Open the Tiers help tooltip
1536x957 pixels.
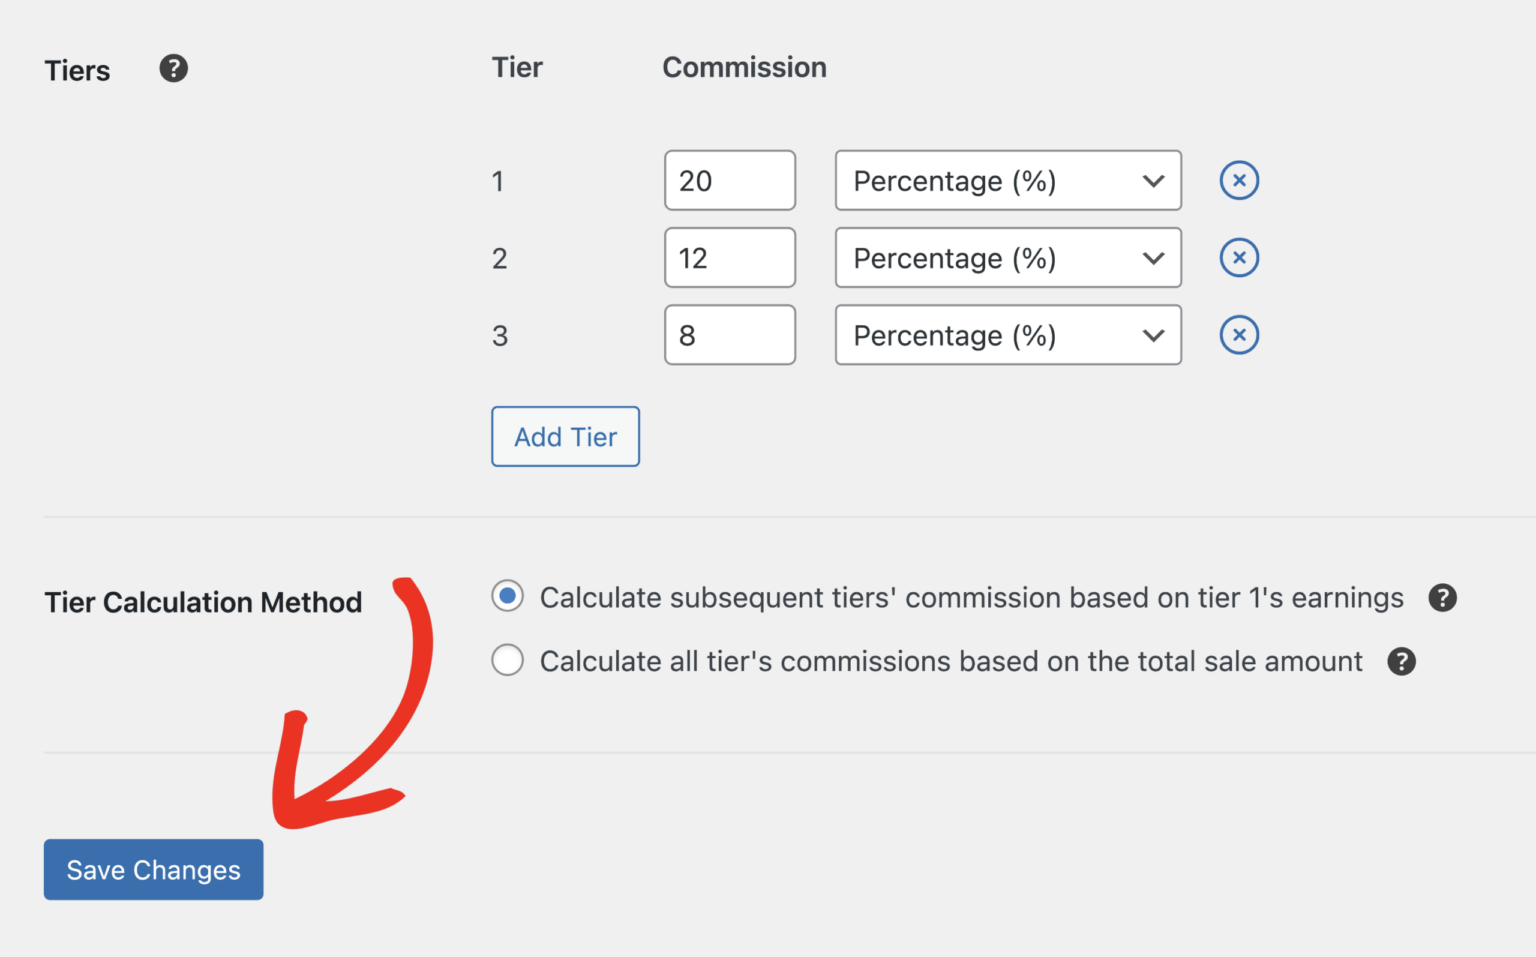point(173,68)
